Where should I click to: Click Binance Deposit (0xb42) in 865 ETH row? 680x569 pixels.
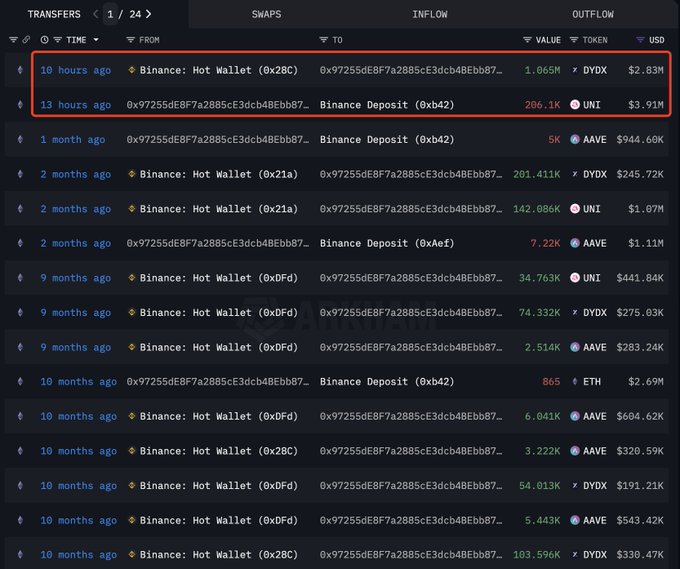387,382
